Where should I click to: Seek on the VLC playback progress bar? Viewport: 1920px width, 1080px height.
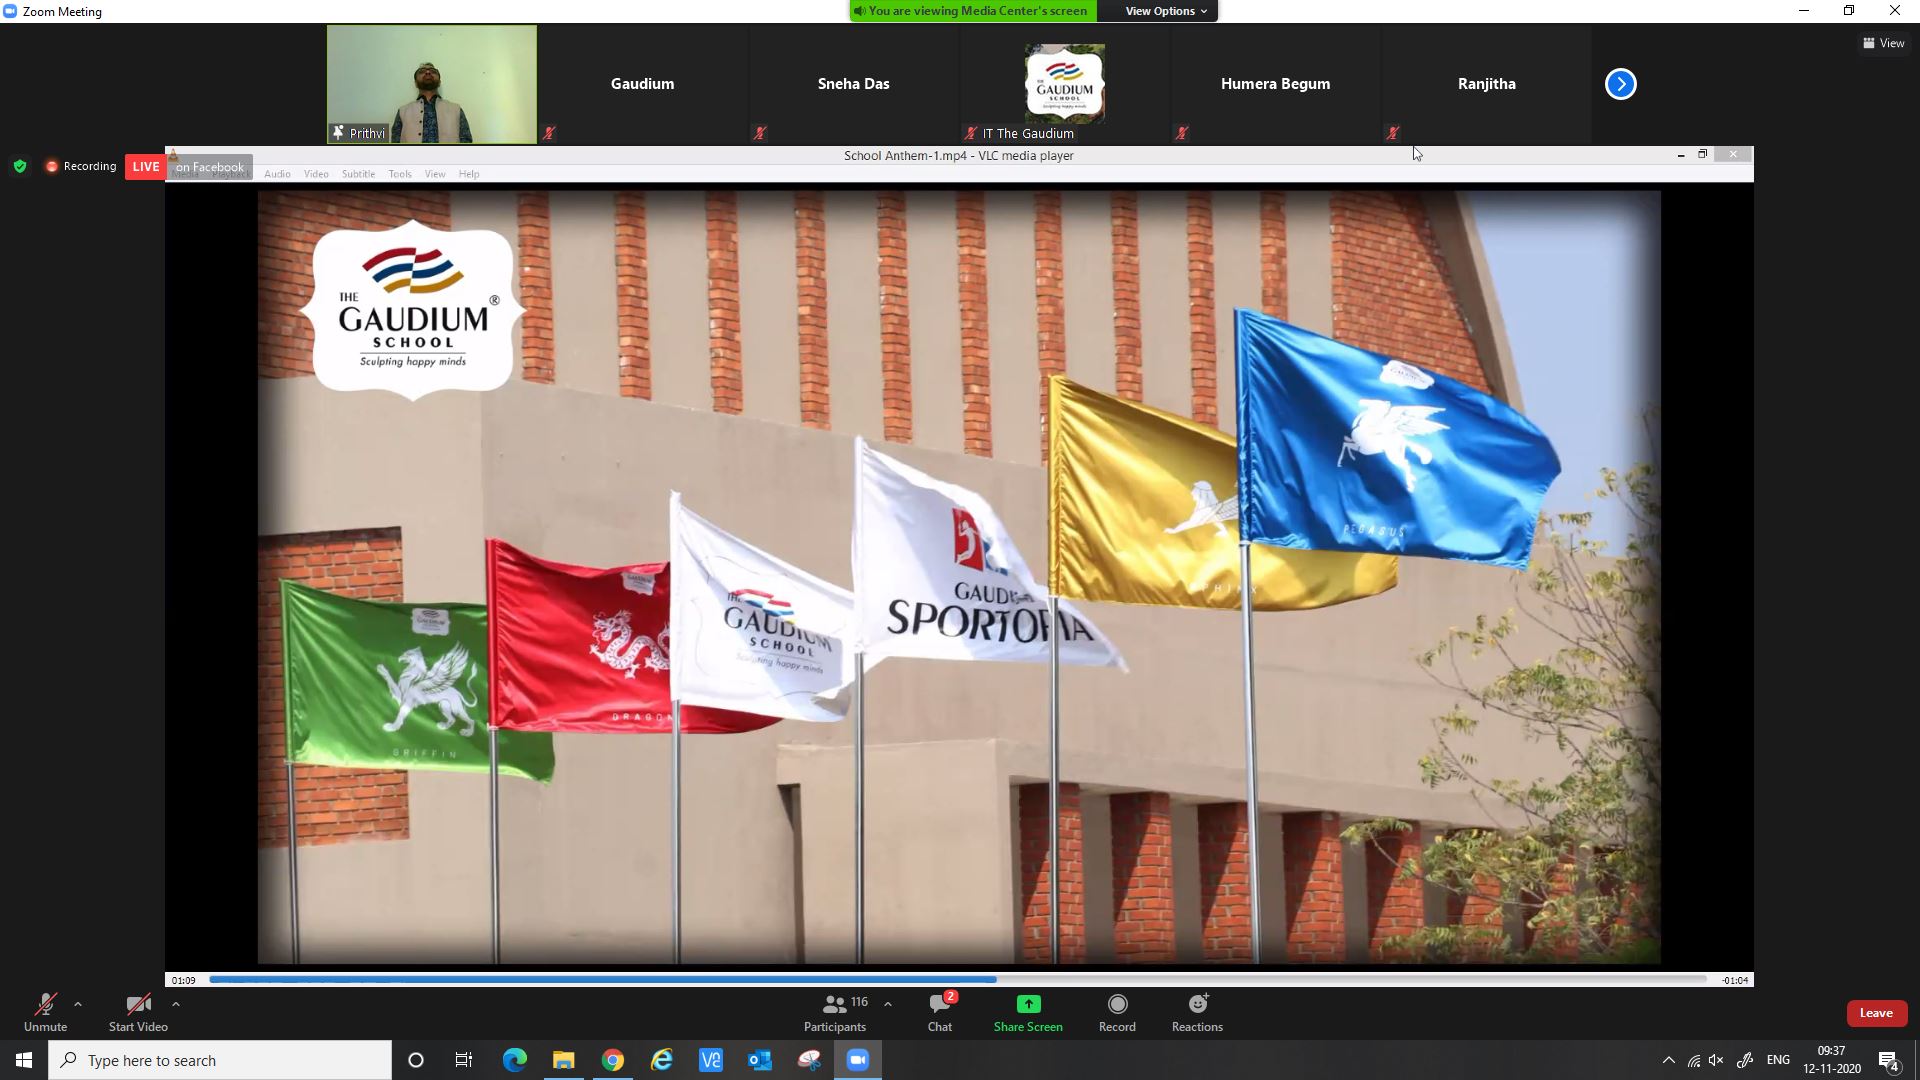(x=958, y=980)
